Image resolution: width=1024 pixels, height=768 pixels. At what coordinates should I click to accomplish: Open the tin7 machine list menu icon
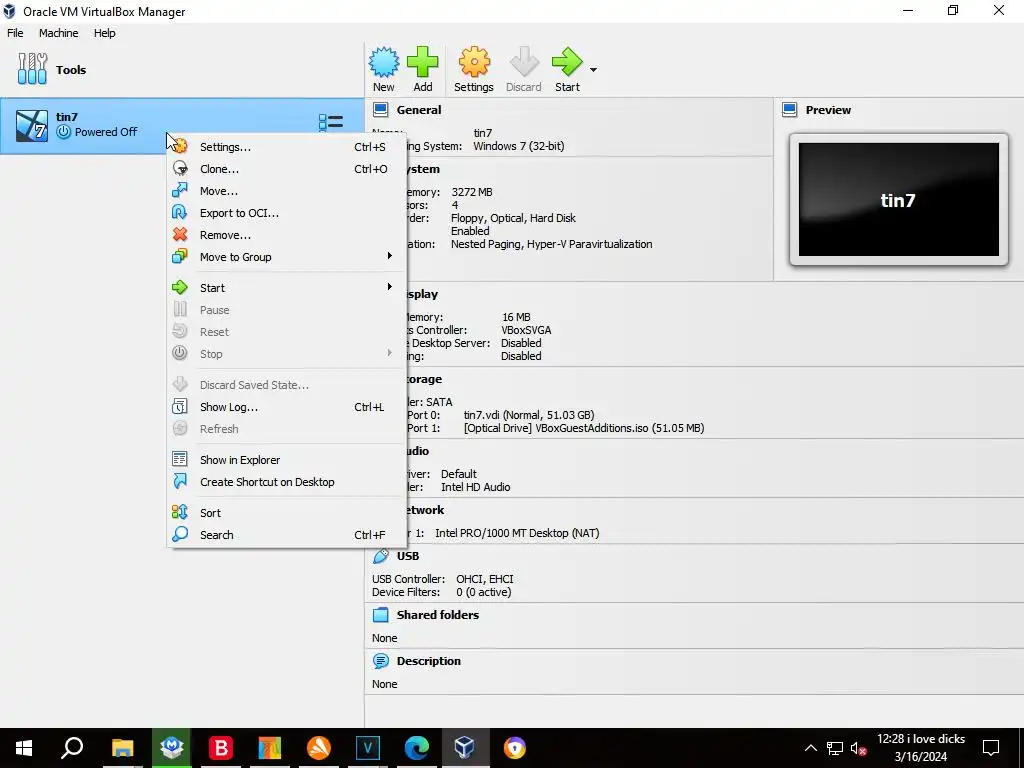(330, 122)
